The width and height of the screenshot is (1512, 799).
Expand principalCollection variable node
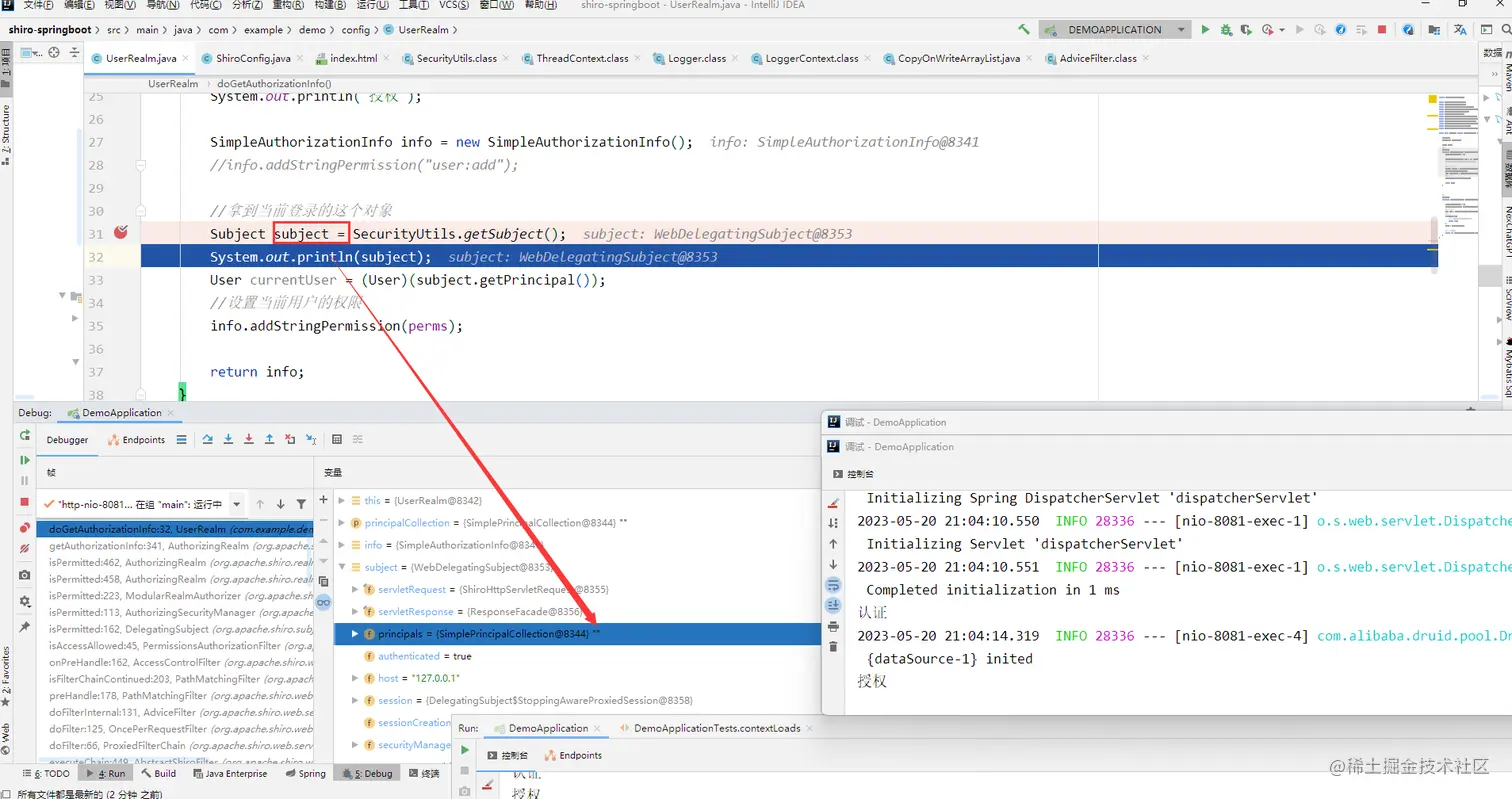point(342,522)
